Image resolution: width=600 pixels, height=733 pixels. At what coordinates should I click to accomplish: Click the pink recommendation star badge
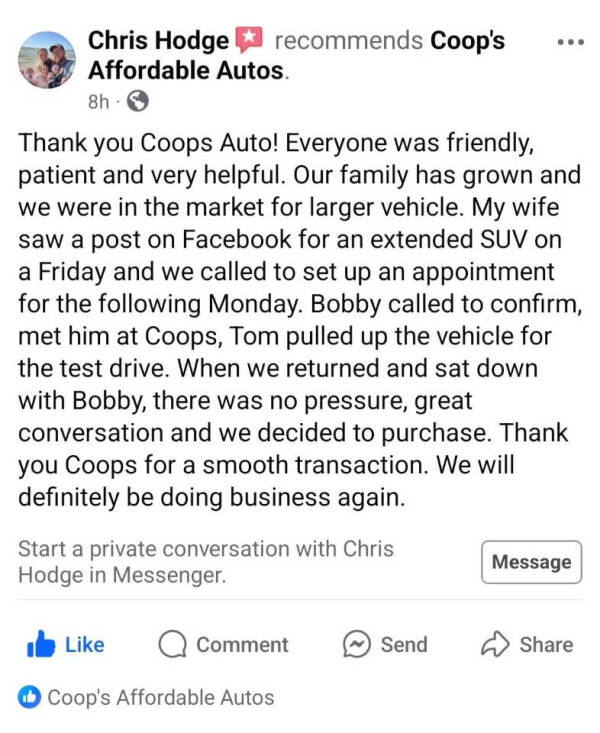249,41
